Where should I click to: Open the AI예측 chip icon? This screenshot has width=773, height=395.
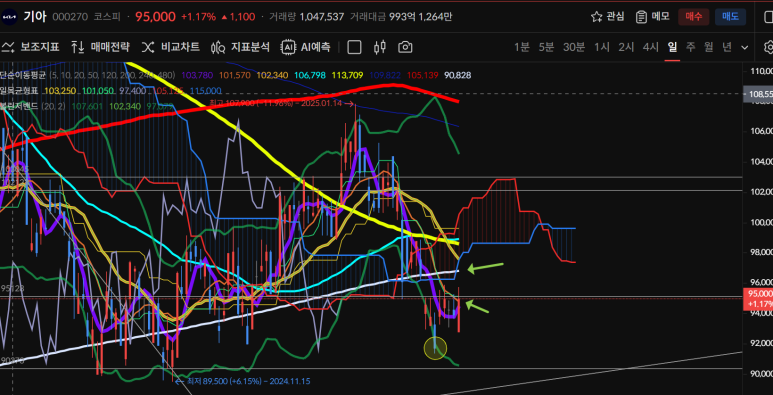tap(288, 47)
